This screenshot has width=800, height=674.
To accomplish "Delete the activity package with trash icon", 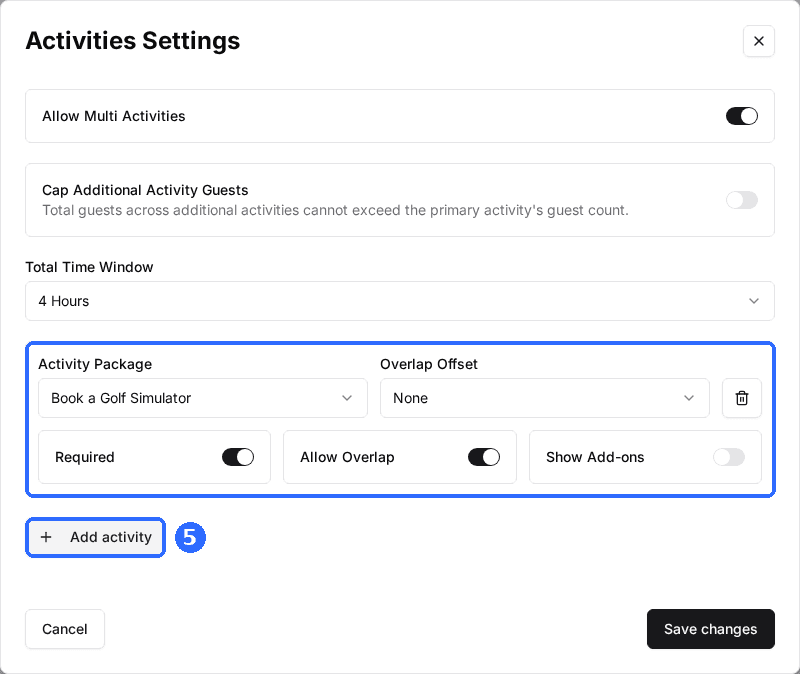I will click(741, 398).
